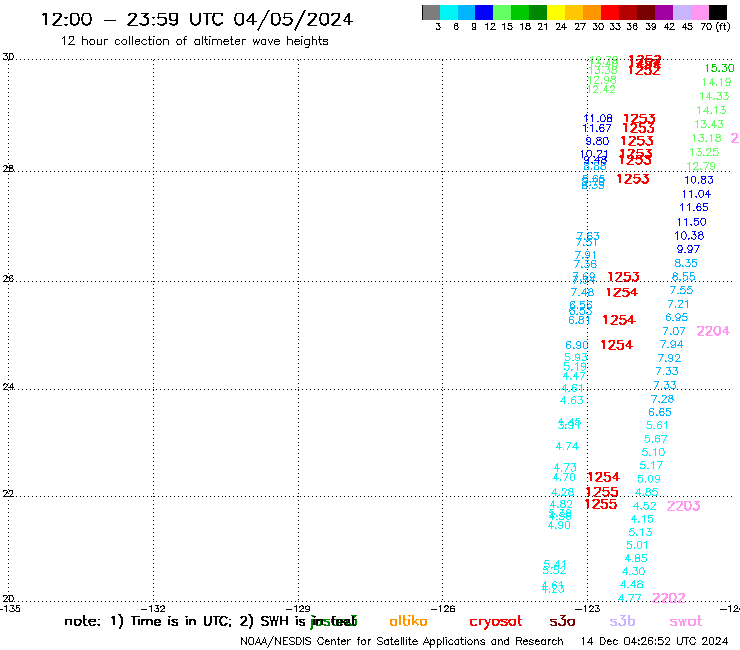Image resolution: width=740 pixels, height=650 pixels.
Task: Click the 4.63 reading on the left track
Action: pos(572,400)
